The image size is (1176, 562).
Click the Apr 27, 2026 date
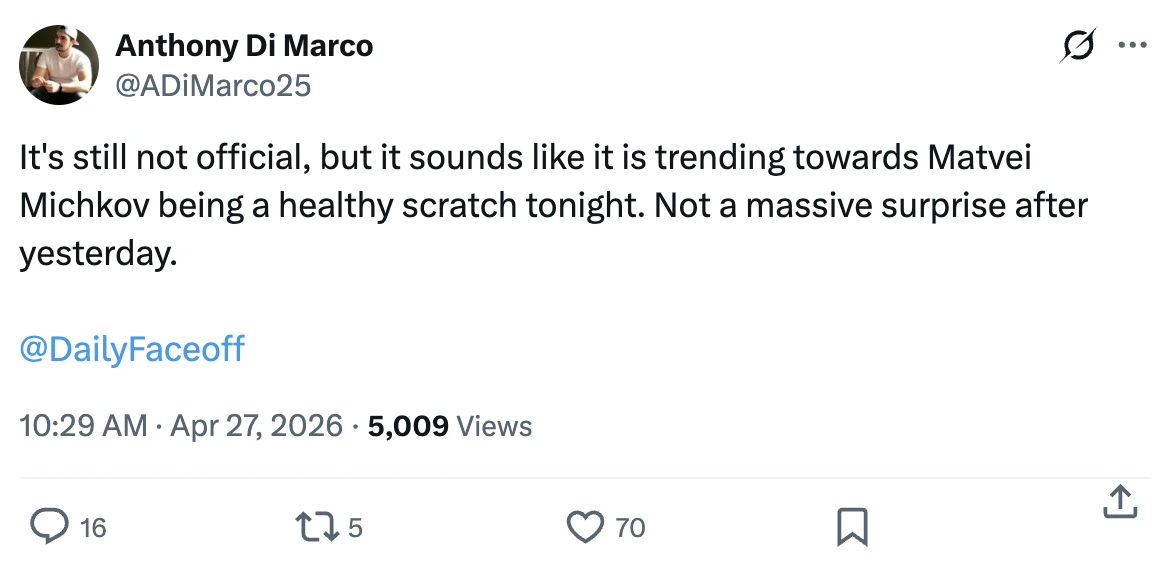pyautogui.click(x=257, y=426)
